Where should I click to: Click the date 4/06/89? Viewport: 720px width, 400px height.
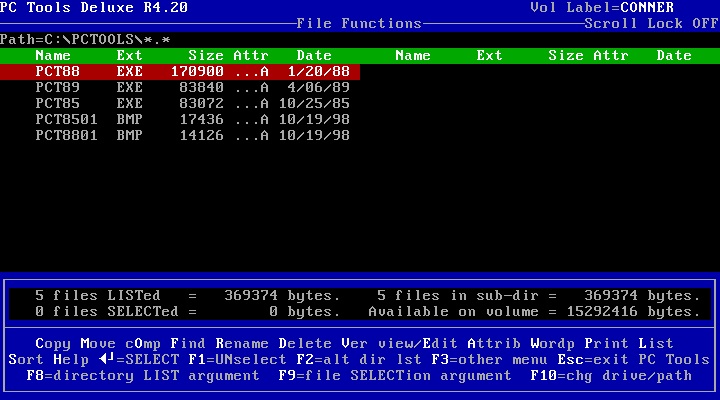pos(319,87)
